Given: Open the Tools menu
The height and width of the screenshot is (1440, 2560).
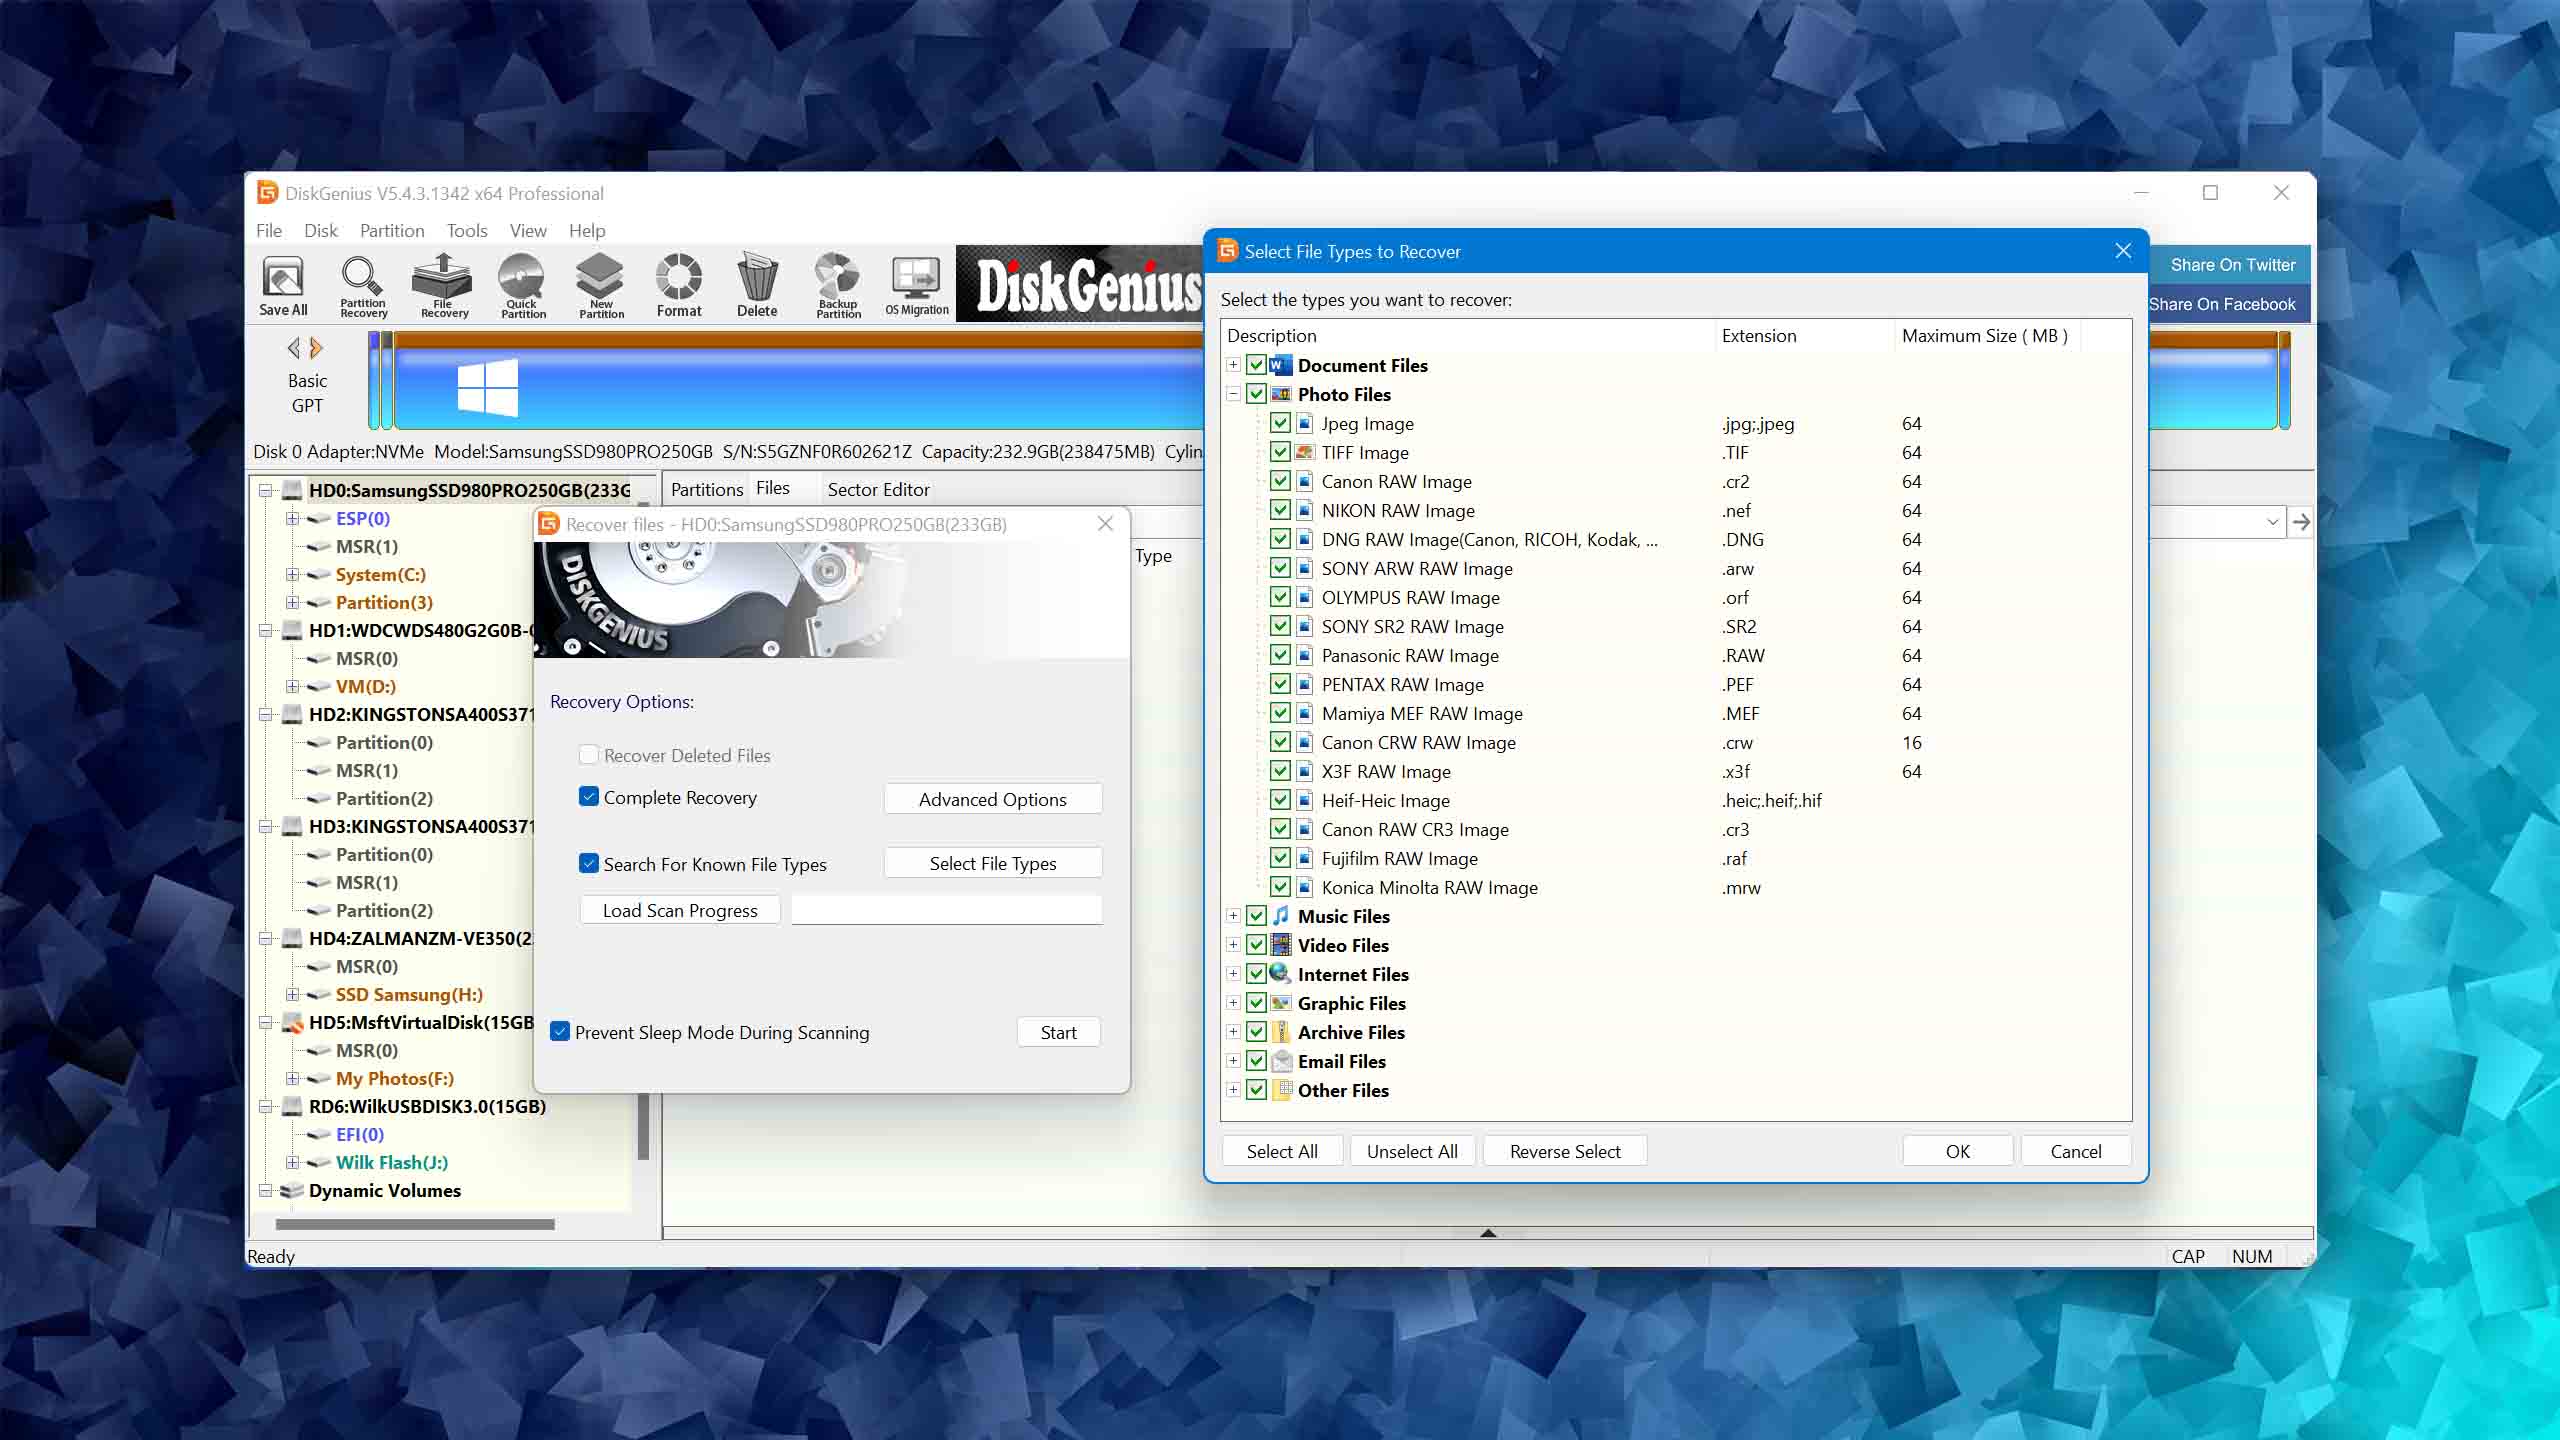Looking at the screenshot, I should coord(467,231).
